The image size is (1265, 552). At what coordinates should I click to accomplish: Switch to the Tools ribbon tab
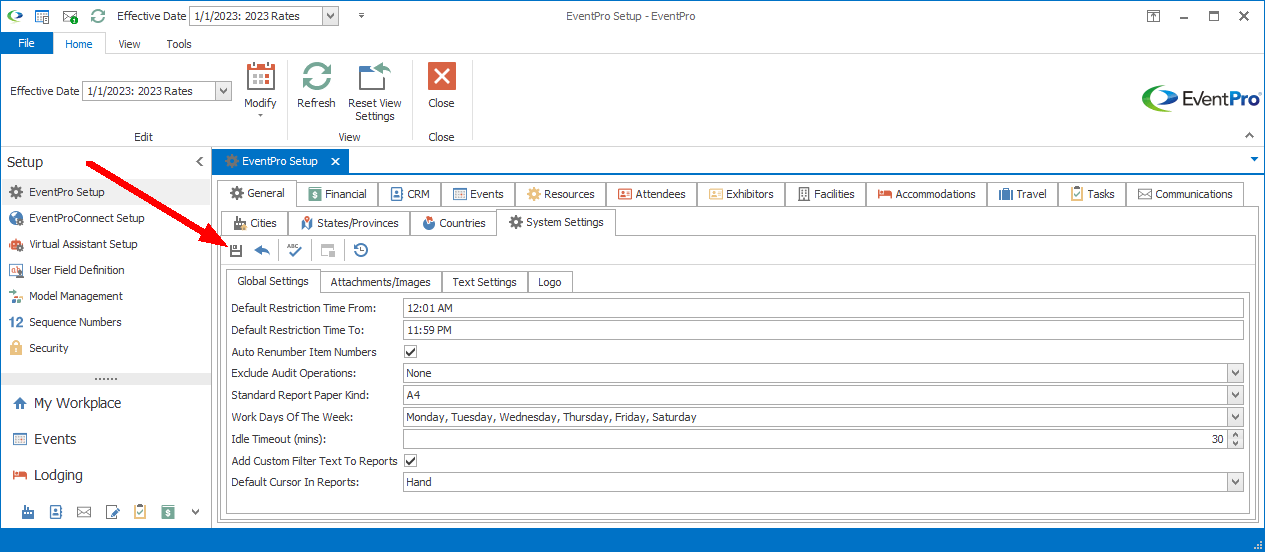pyautogui.click(x=179, y=44)
